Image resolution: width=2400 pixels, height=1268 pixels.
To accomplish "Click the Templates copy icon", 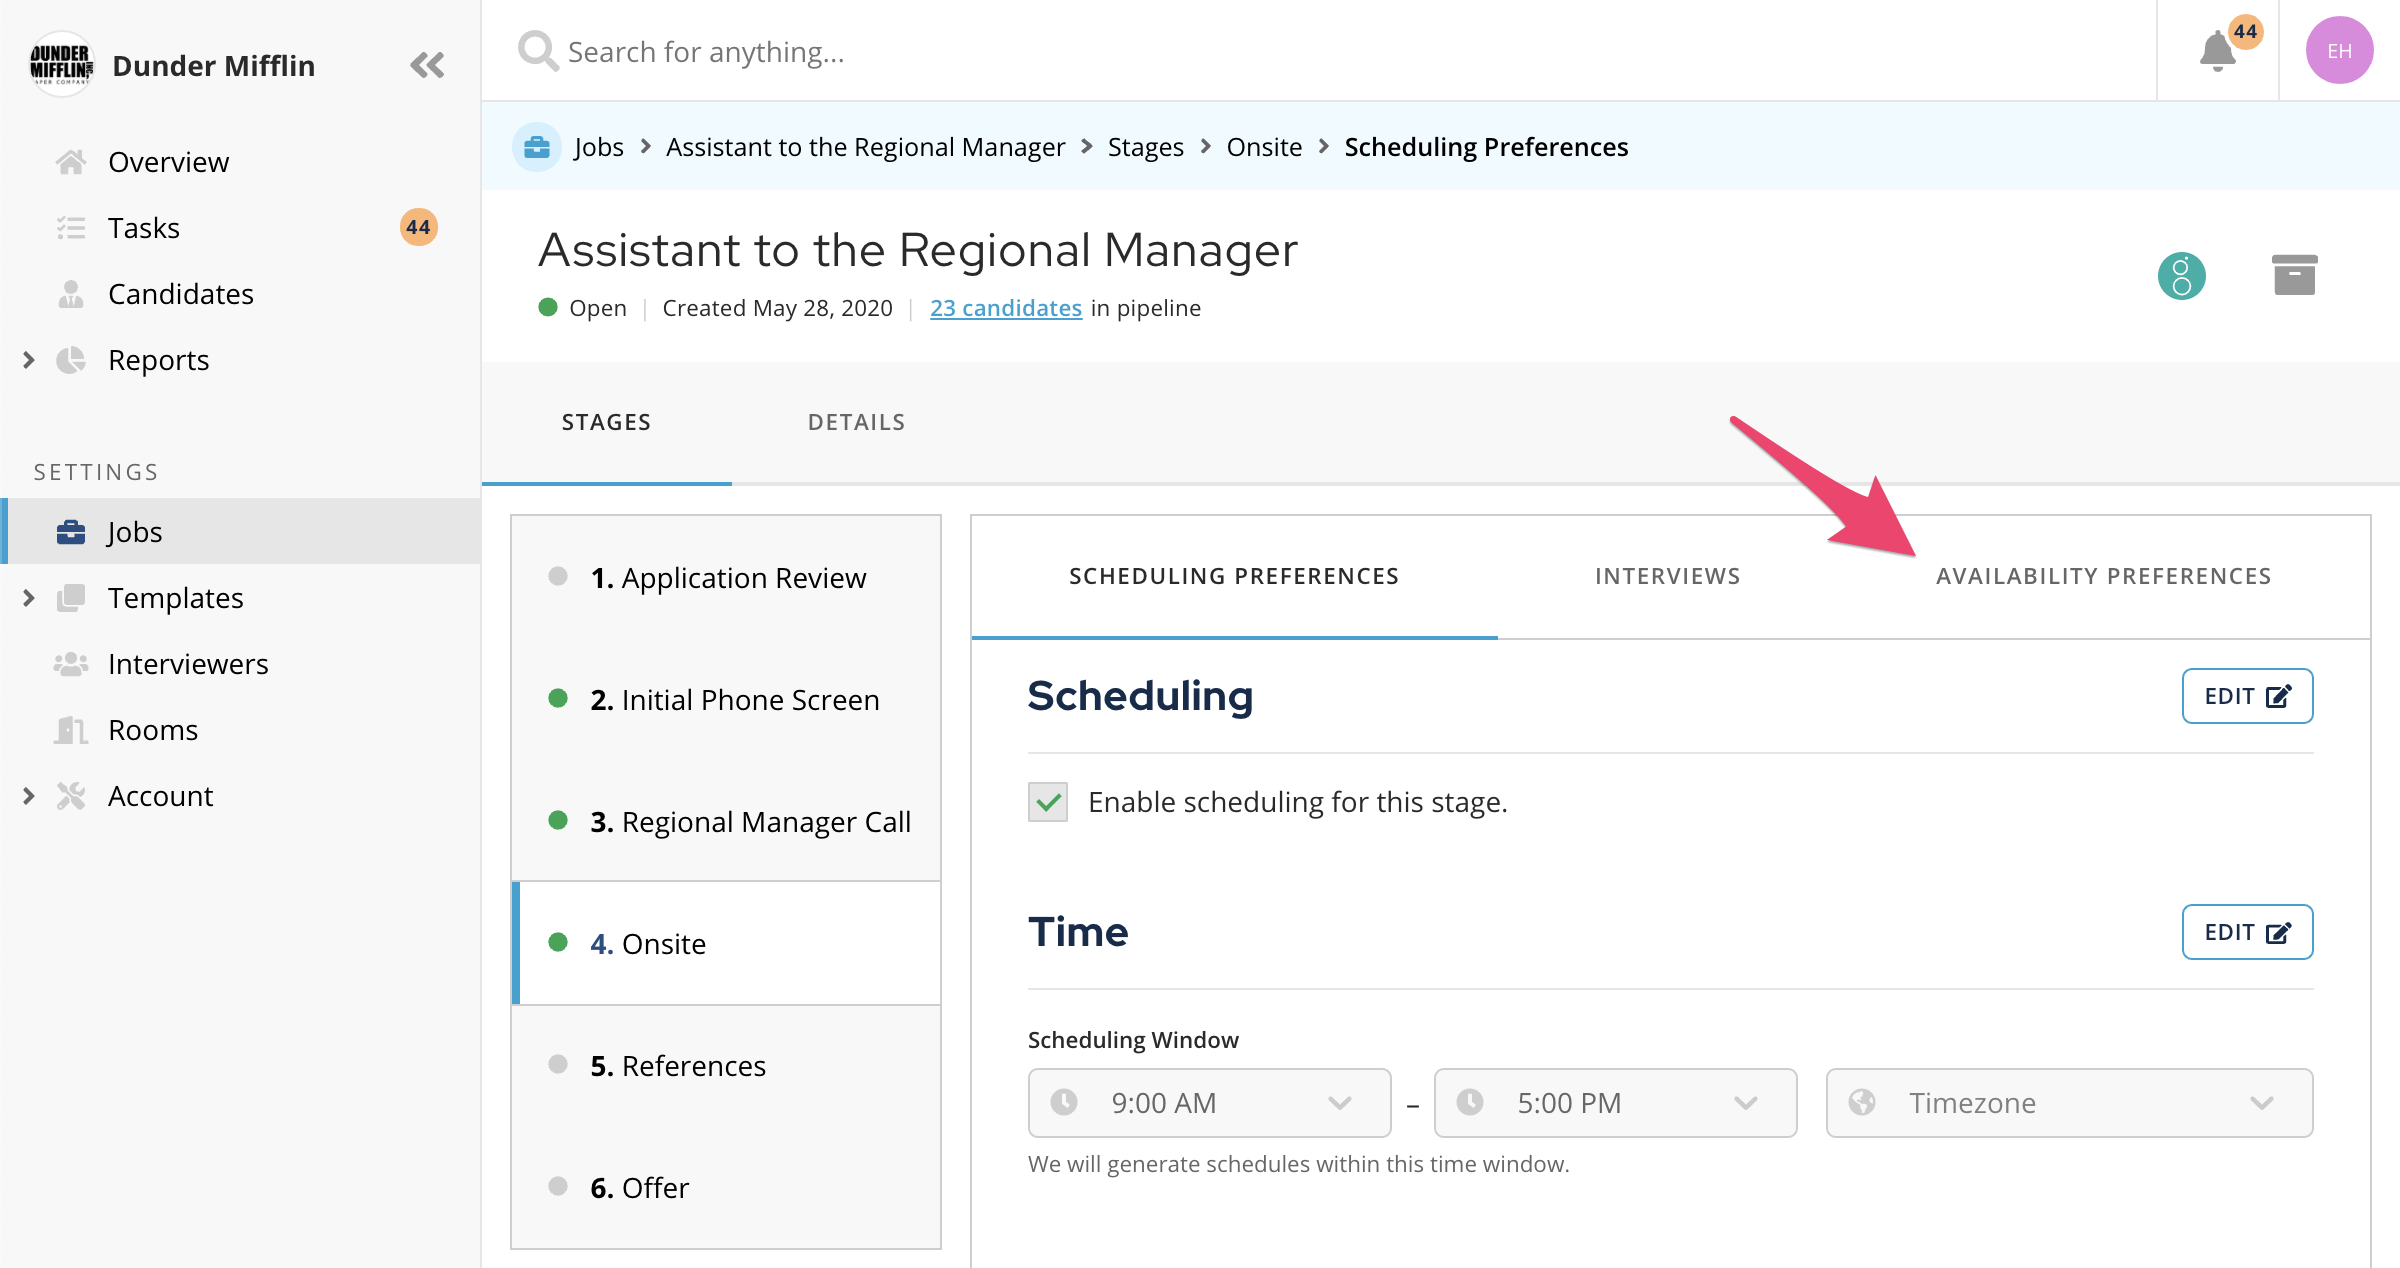I will (x=71, y=598).
